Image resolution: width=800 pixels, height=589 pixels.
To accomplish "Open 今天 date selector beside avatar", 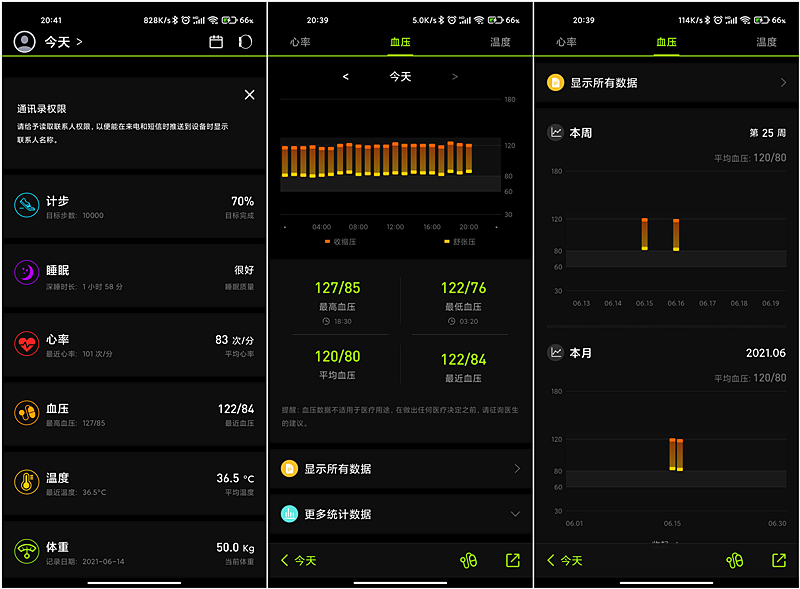I will click(63, 42).
